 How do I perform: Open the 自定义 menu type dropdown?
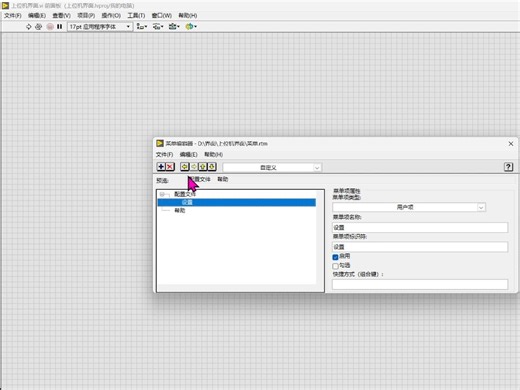[x=272, y=168]
